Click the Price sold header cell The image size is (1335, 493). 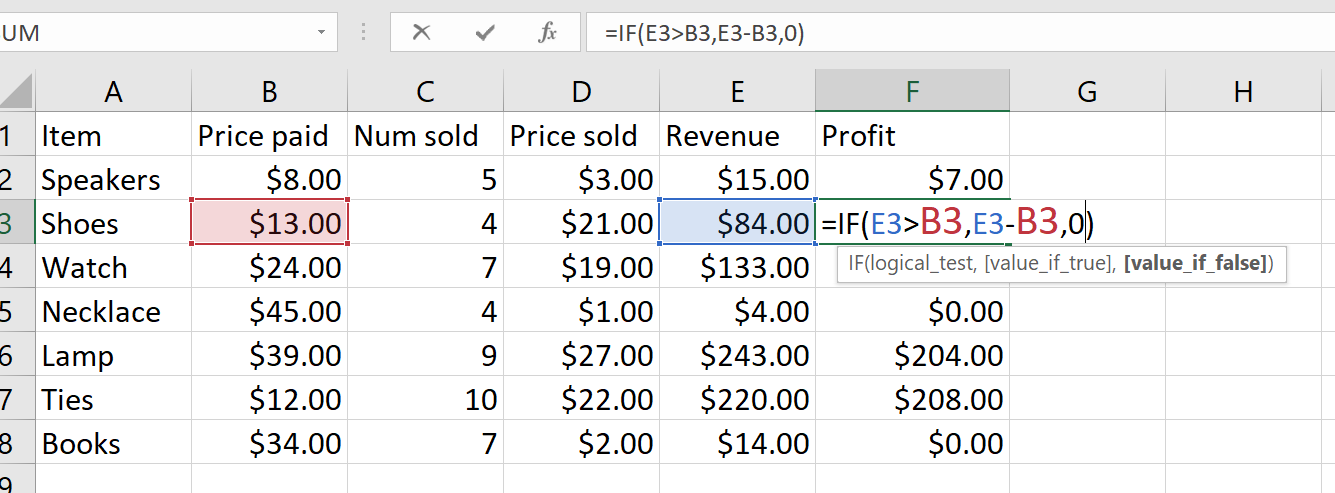[x=581, y=135]
